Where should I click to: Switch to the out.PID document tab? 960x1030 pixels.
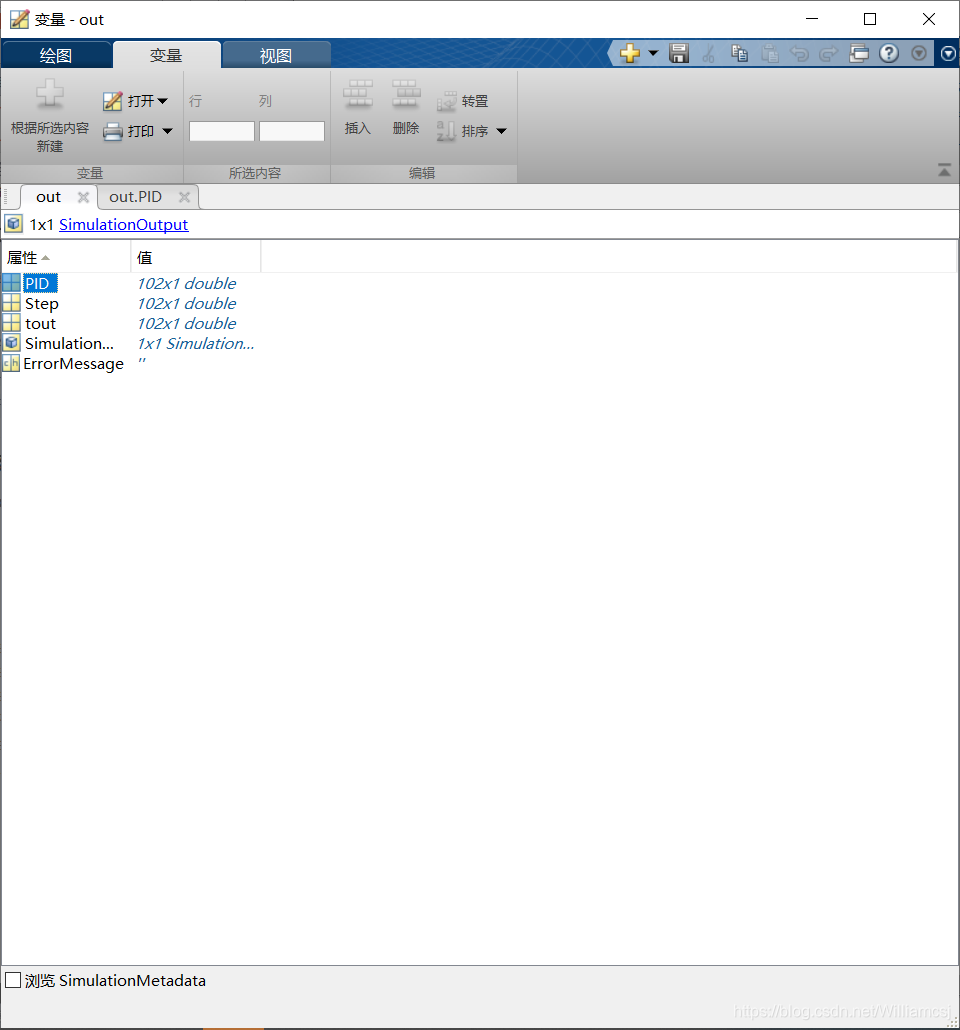click(135, 196)
